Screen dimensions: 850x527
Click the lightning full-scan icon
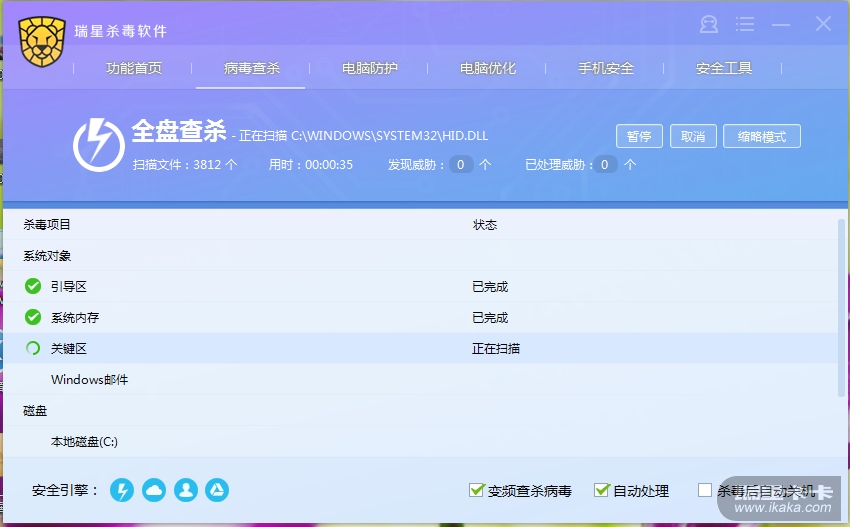click(99, 145)
